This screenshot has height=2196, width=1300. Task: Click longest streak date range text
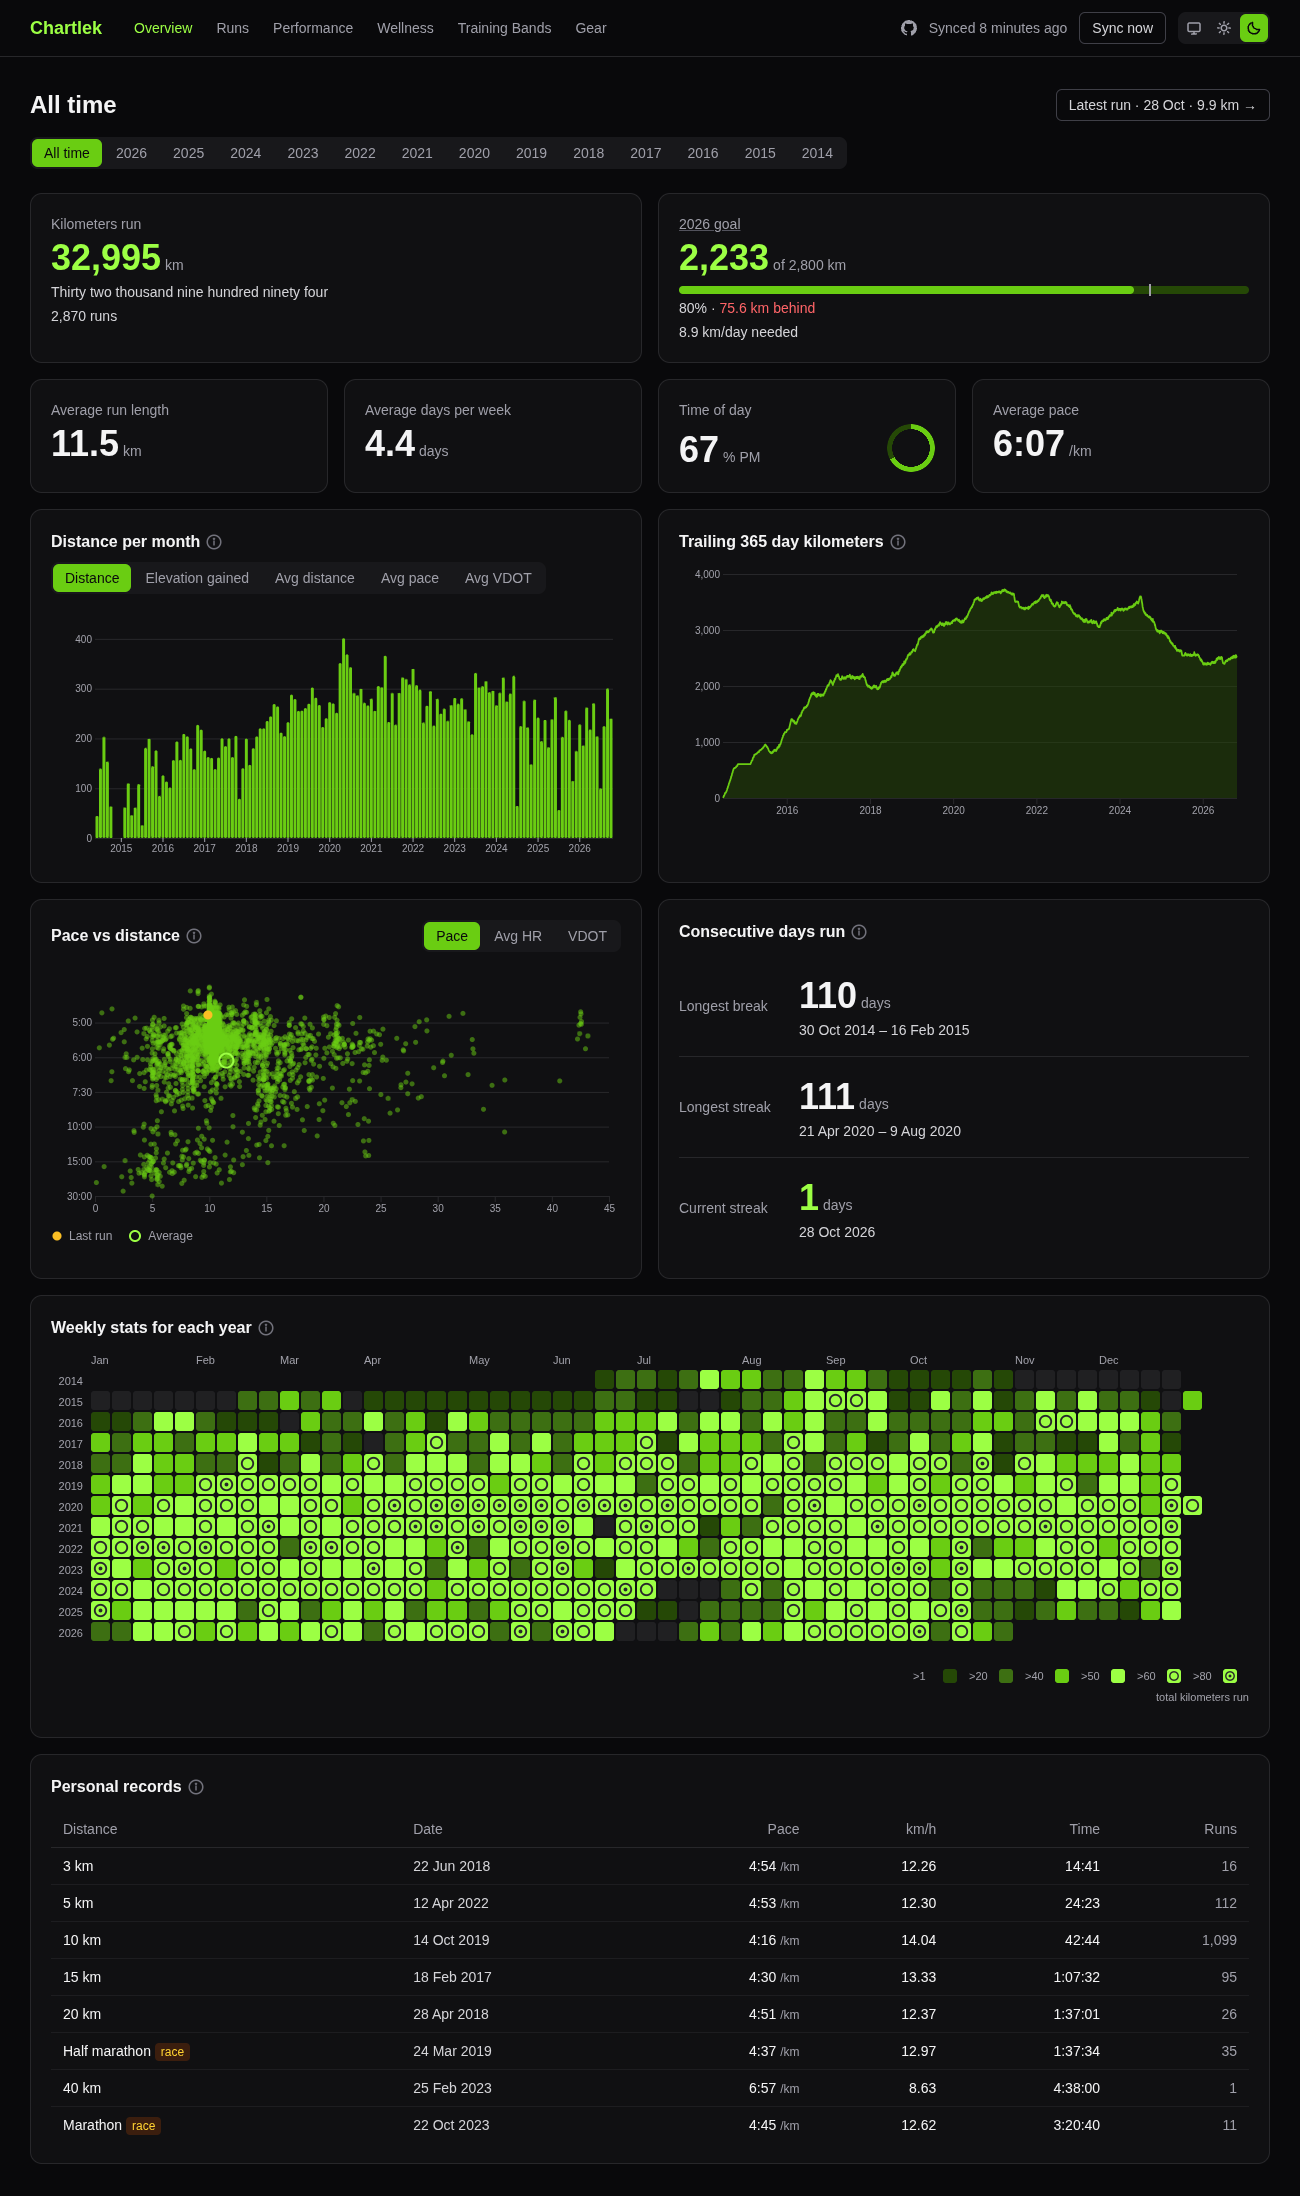(x=880, y=1131)
